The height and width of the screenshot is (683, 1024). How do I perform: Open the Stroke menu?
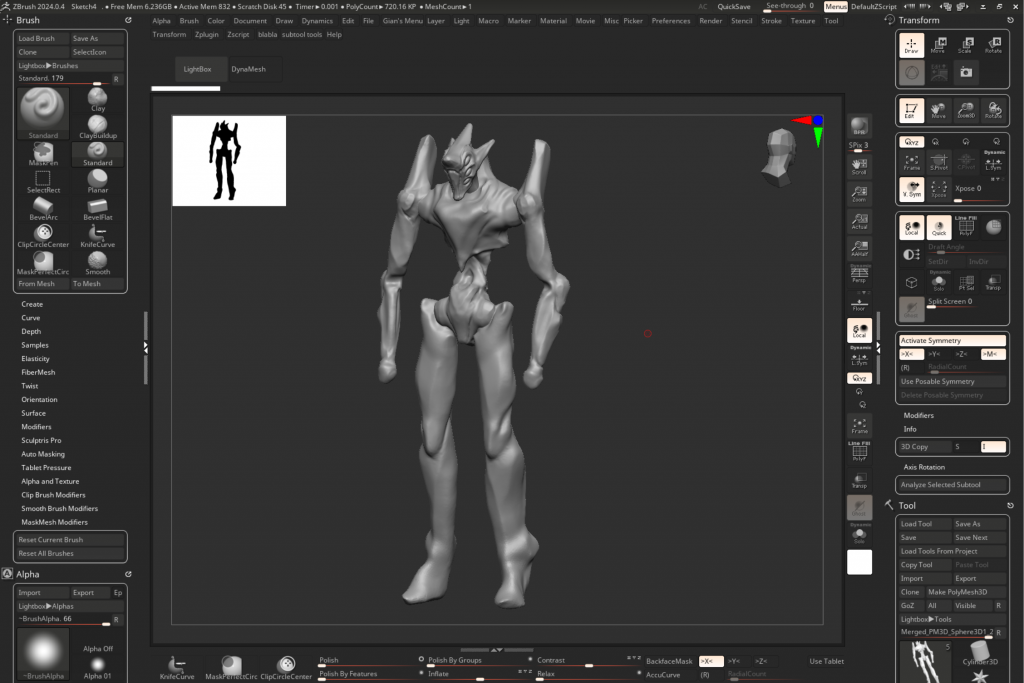pos(771,21)
